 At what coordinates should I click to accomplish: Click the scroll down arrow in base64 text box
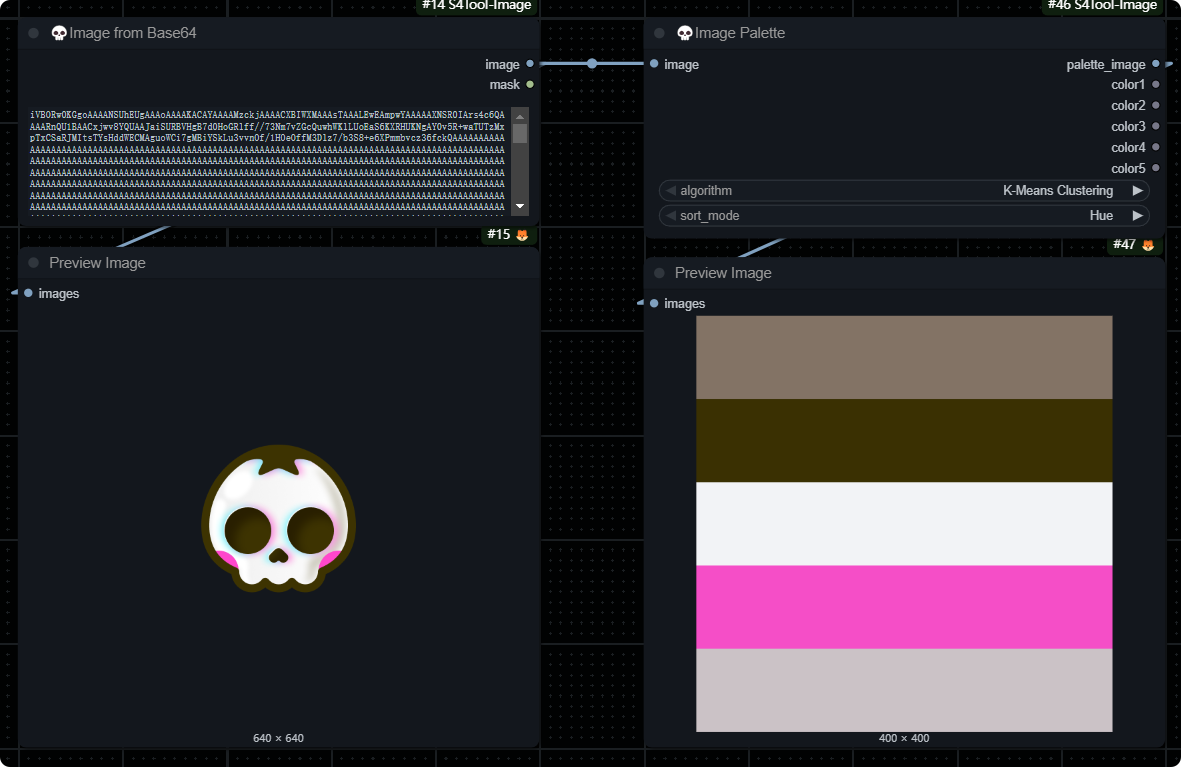pos(520,206)
